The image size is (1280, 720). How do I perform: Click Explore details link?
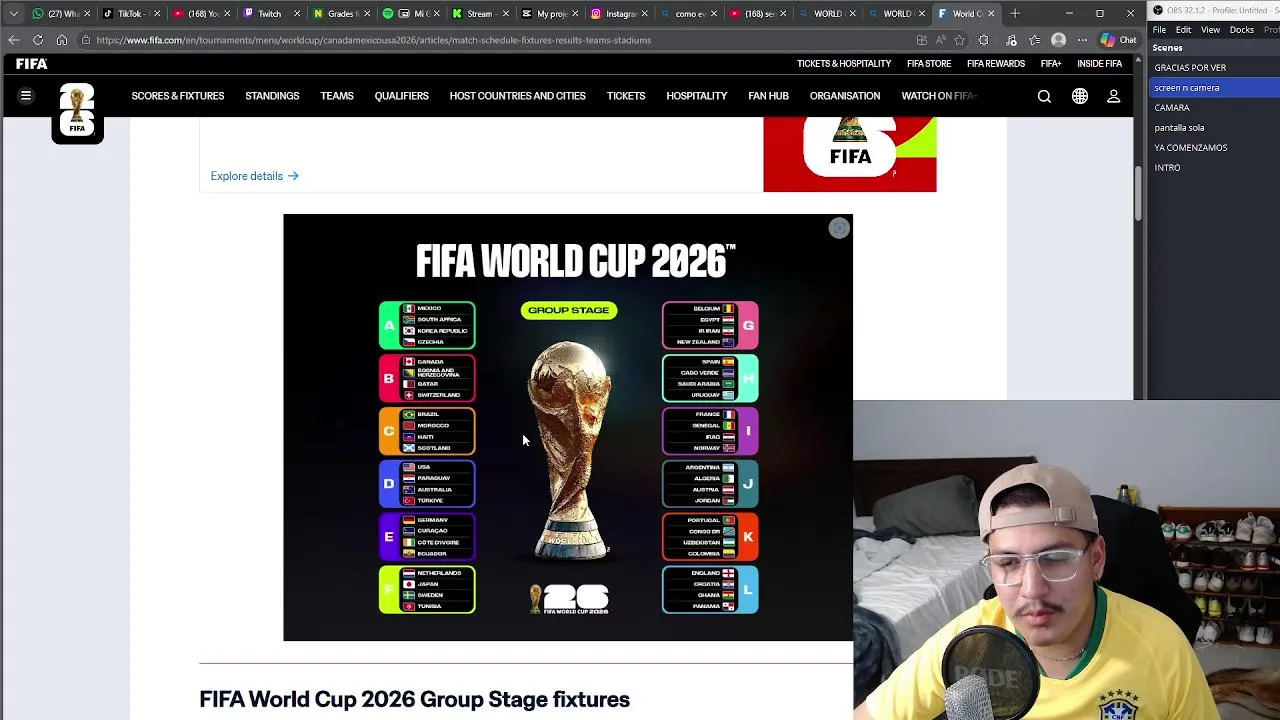254,176
